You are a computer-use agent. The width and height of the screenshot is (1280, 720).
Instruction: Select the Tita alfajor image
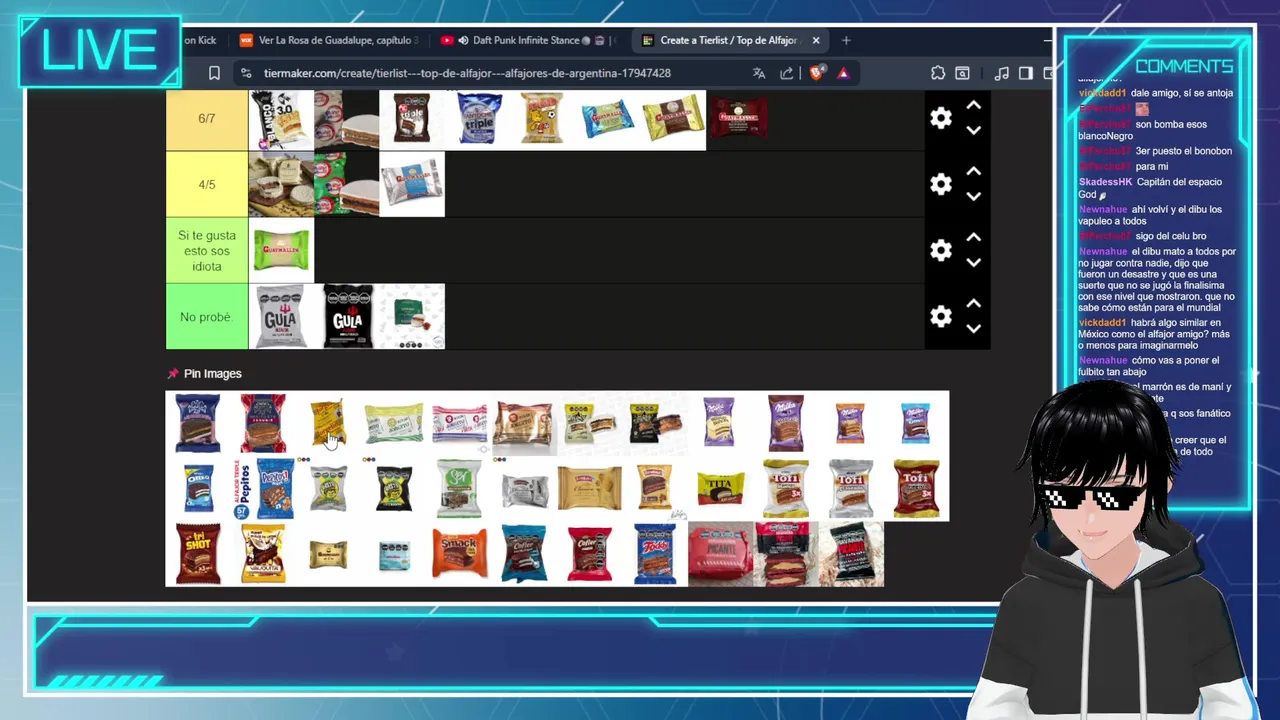point(720,489)
